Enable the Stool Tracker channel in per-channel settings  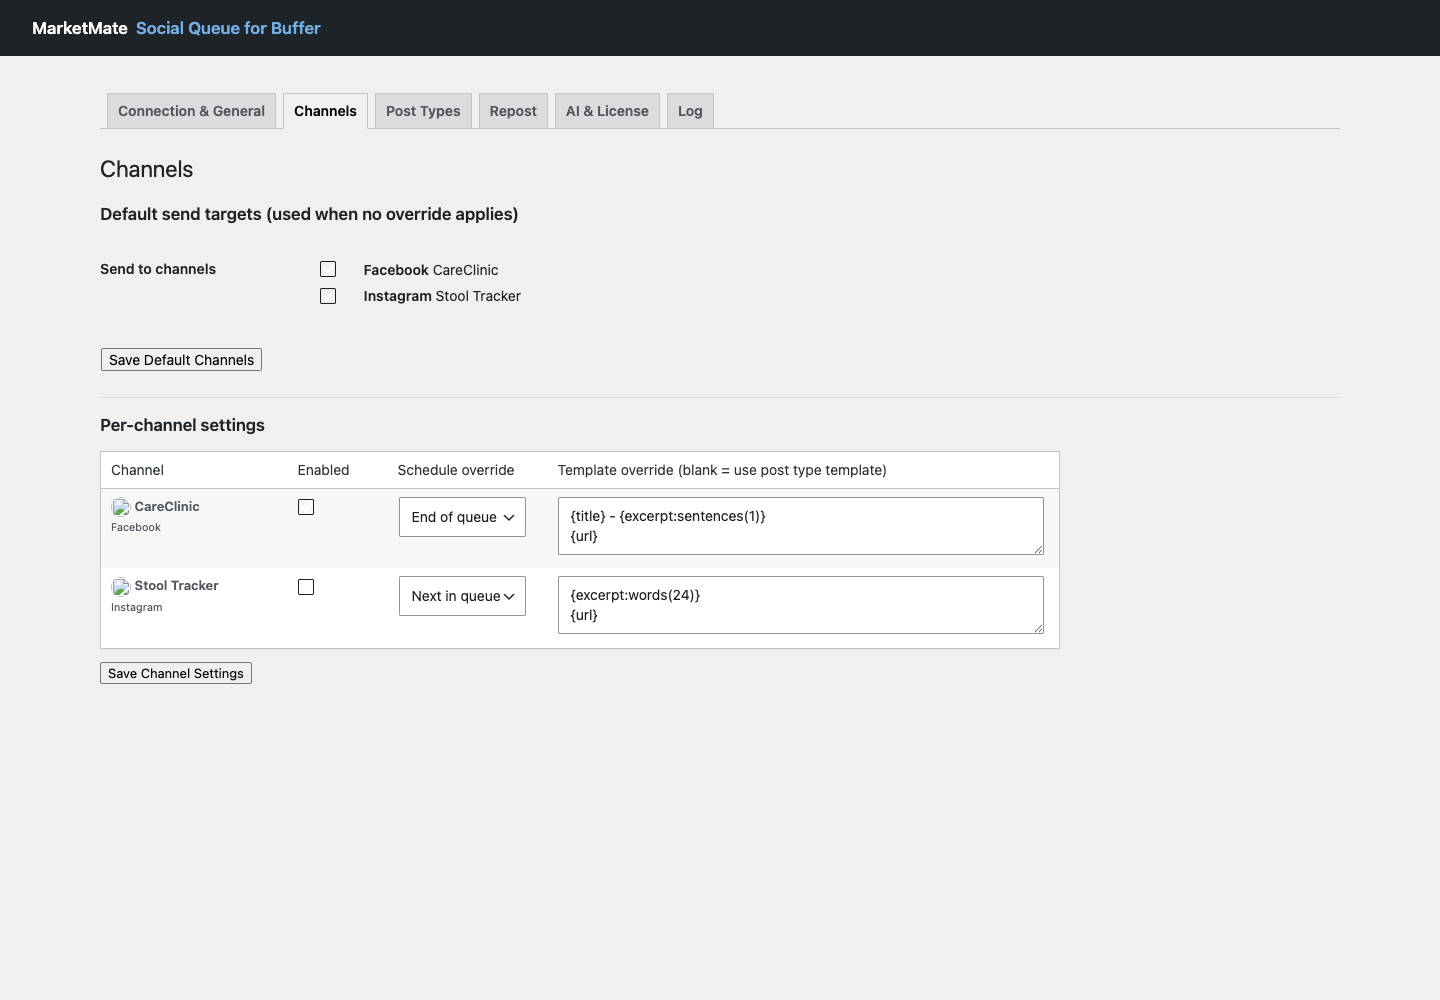[306, 587]
